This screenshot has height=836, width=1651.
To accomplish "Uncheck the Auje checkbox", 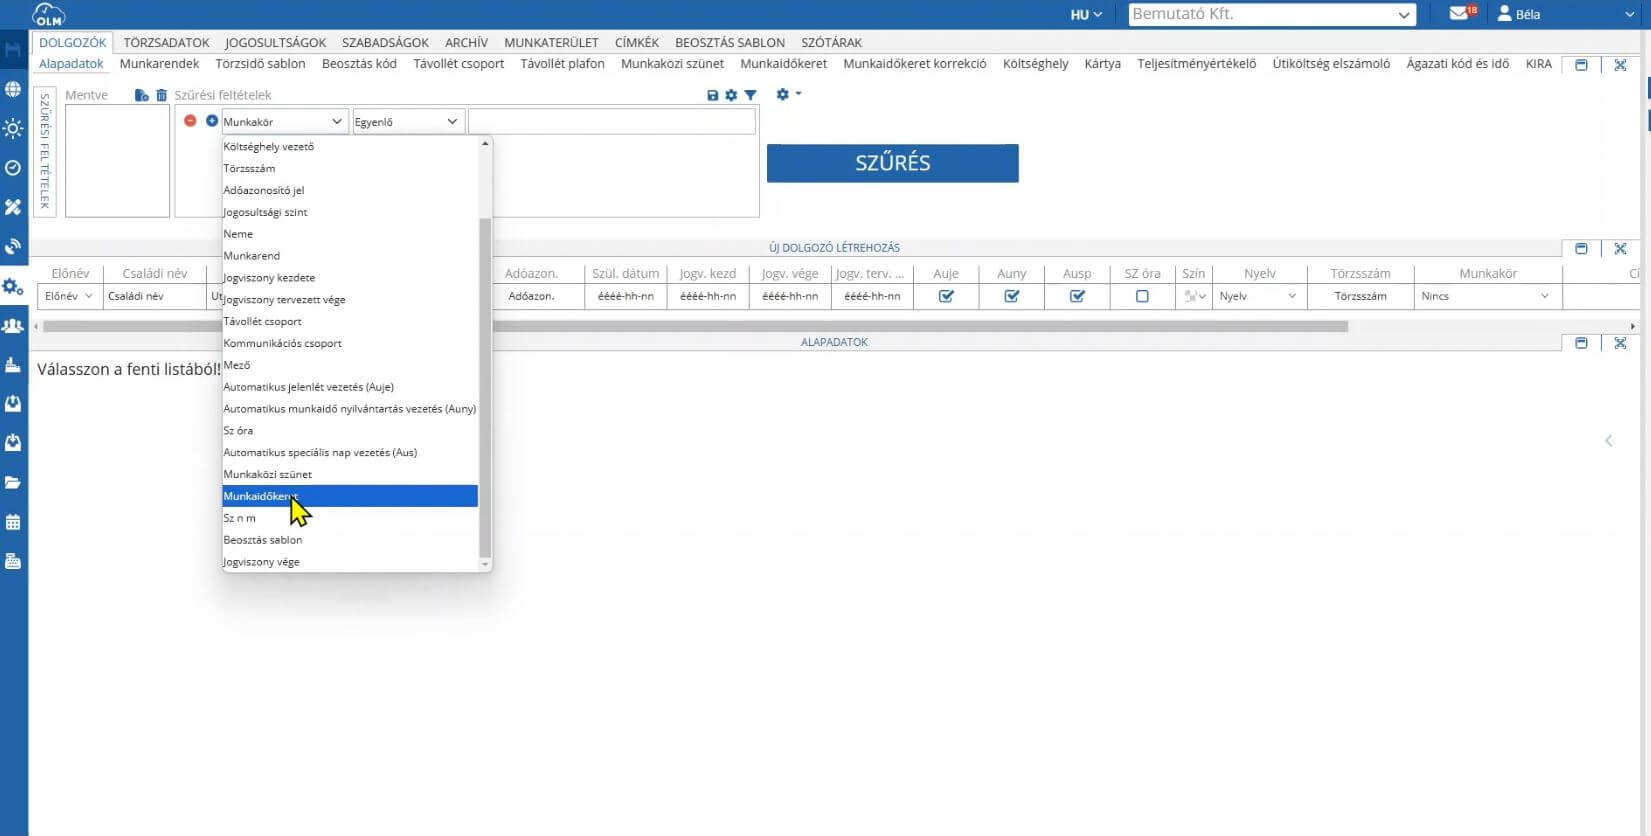I will [x=946, y=296].
